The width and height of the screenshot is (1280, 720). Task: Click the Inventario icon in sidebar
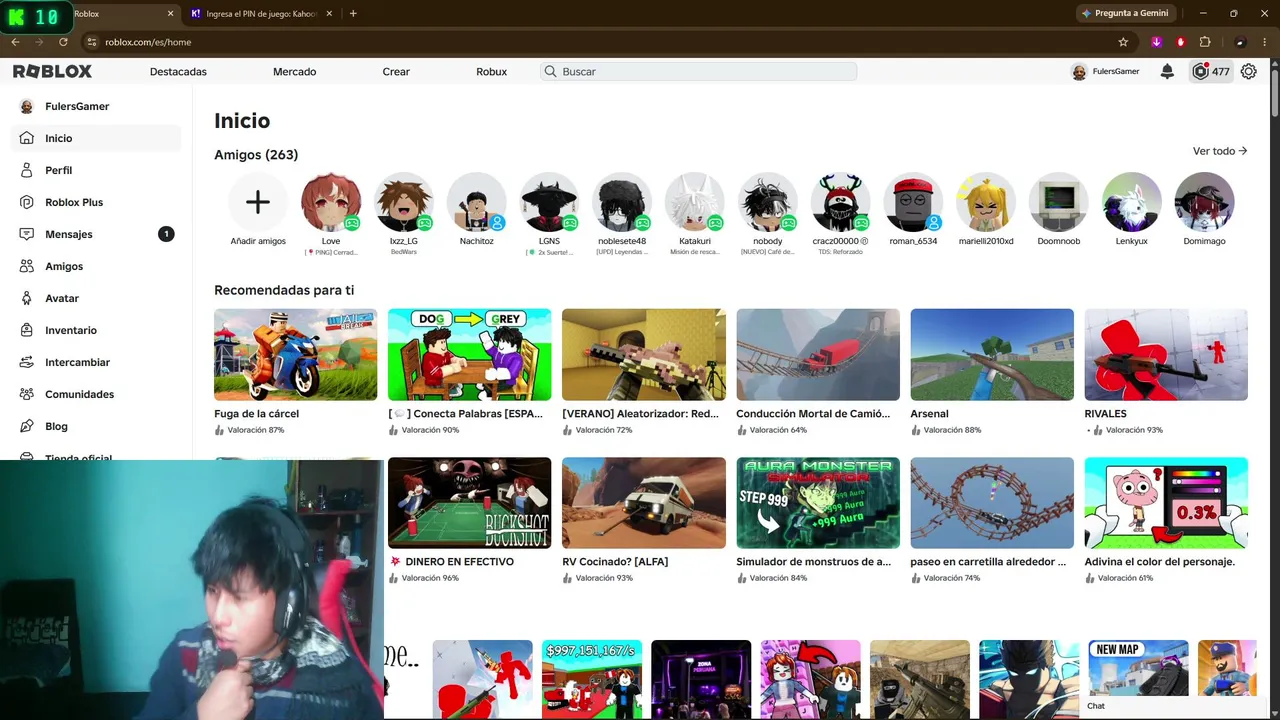(x=27, y=330)
